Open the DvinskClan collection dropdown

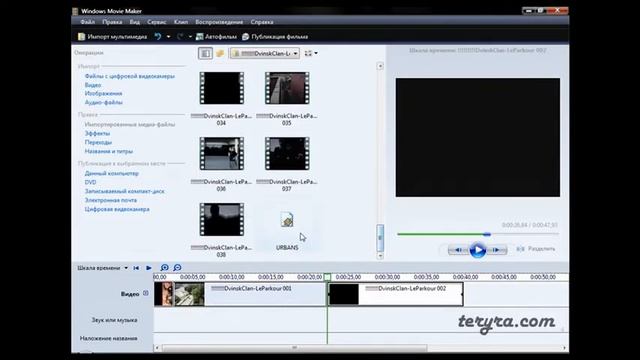pyautogui.click(x=264, y=53)
